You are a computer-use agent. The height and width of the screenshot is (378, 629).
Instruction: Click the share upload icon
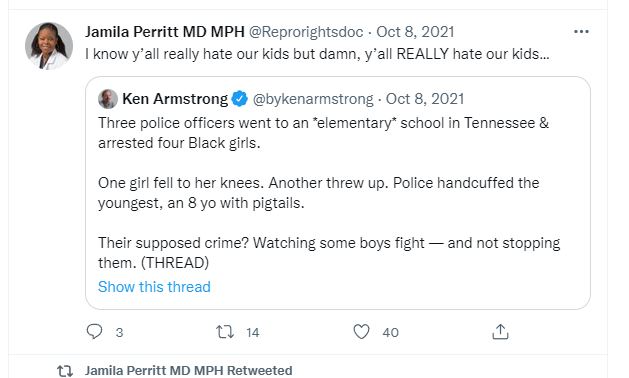[500, 332]
